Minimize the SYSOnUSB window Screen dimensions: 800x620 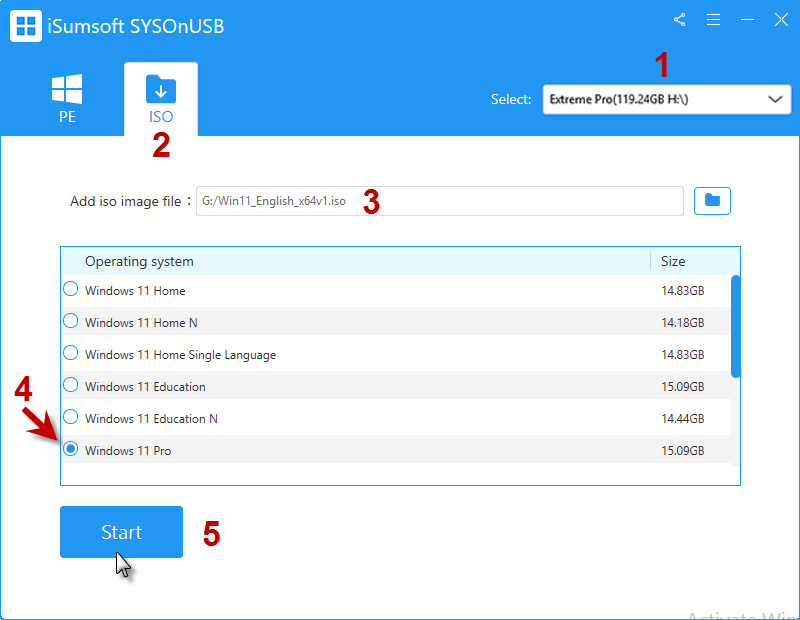point(747,20)
